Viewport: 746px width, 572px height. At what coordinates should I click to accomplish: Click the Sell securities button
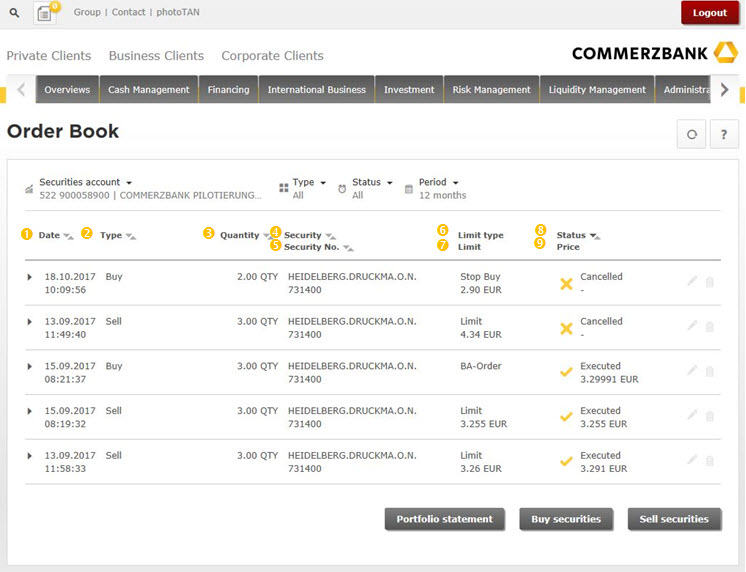pyautogui.click(x=674, y=519)
